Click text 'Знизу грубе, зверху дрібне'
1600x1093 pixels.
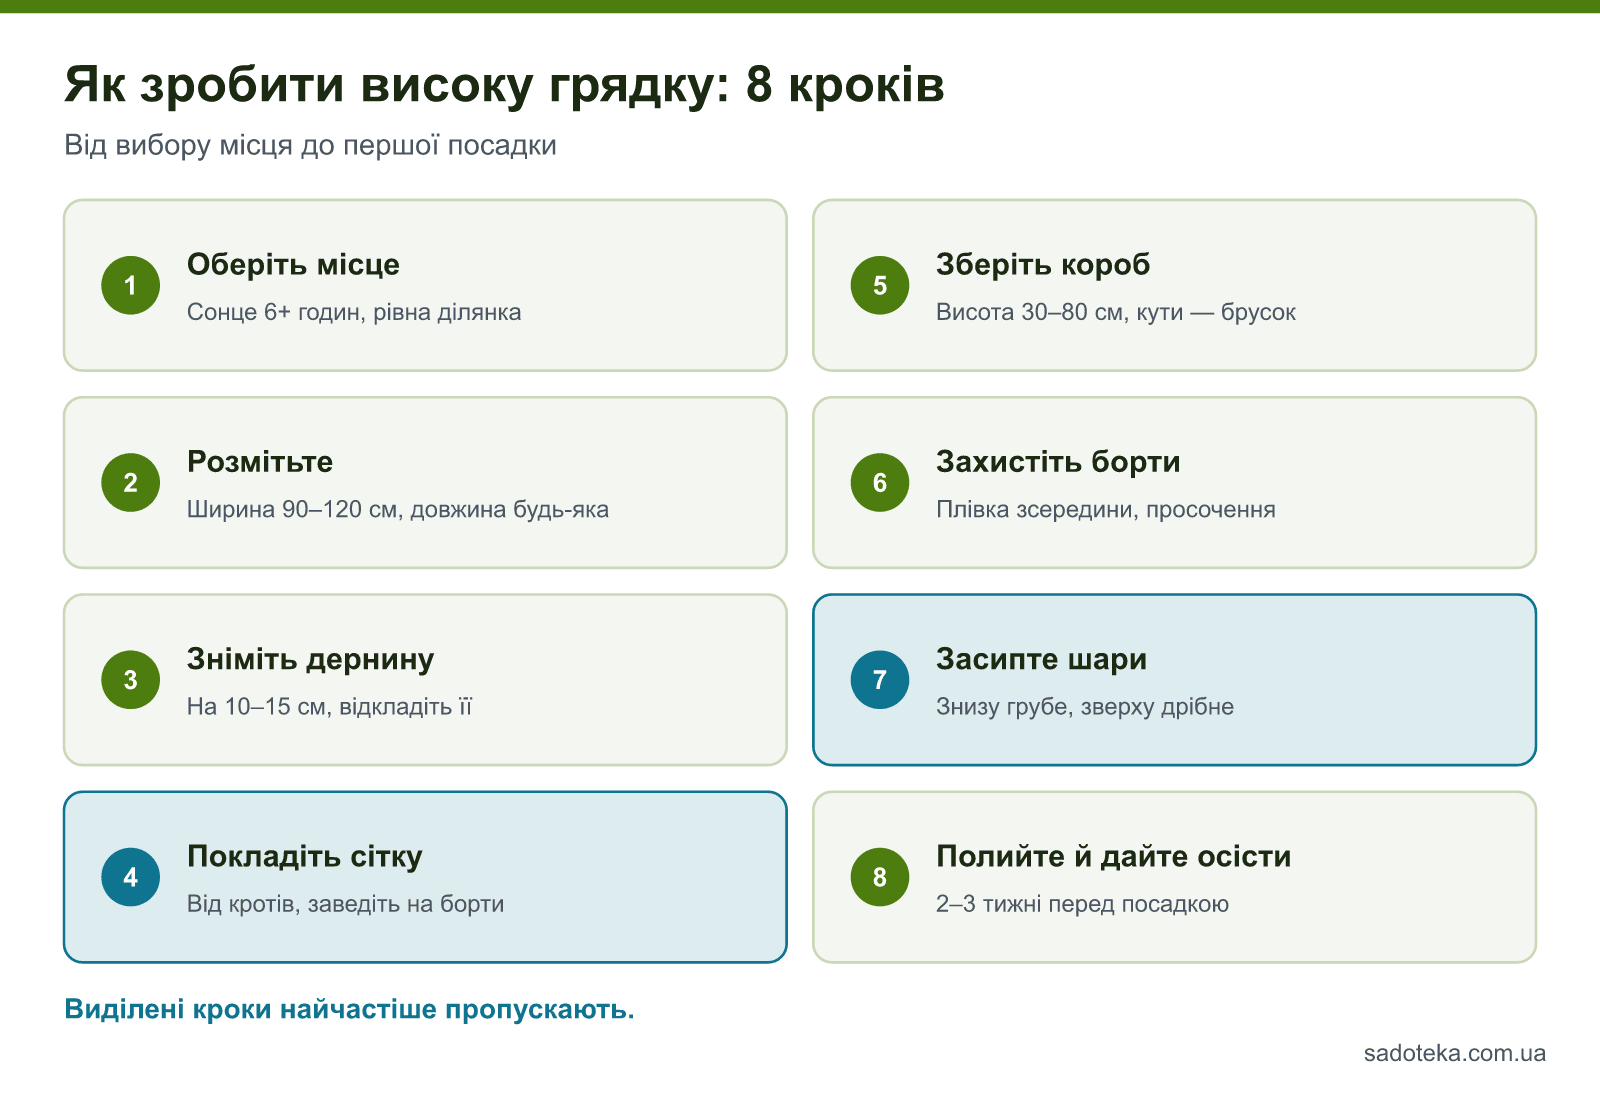pos(1085,706)
